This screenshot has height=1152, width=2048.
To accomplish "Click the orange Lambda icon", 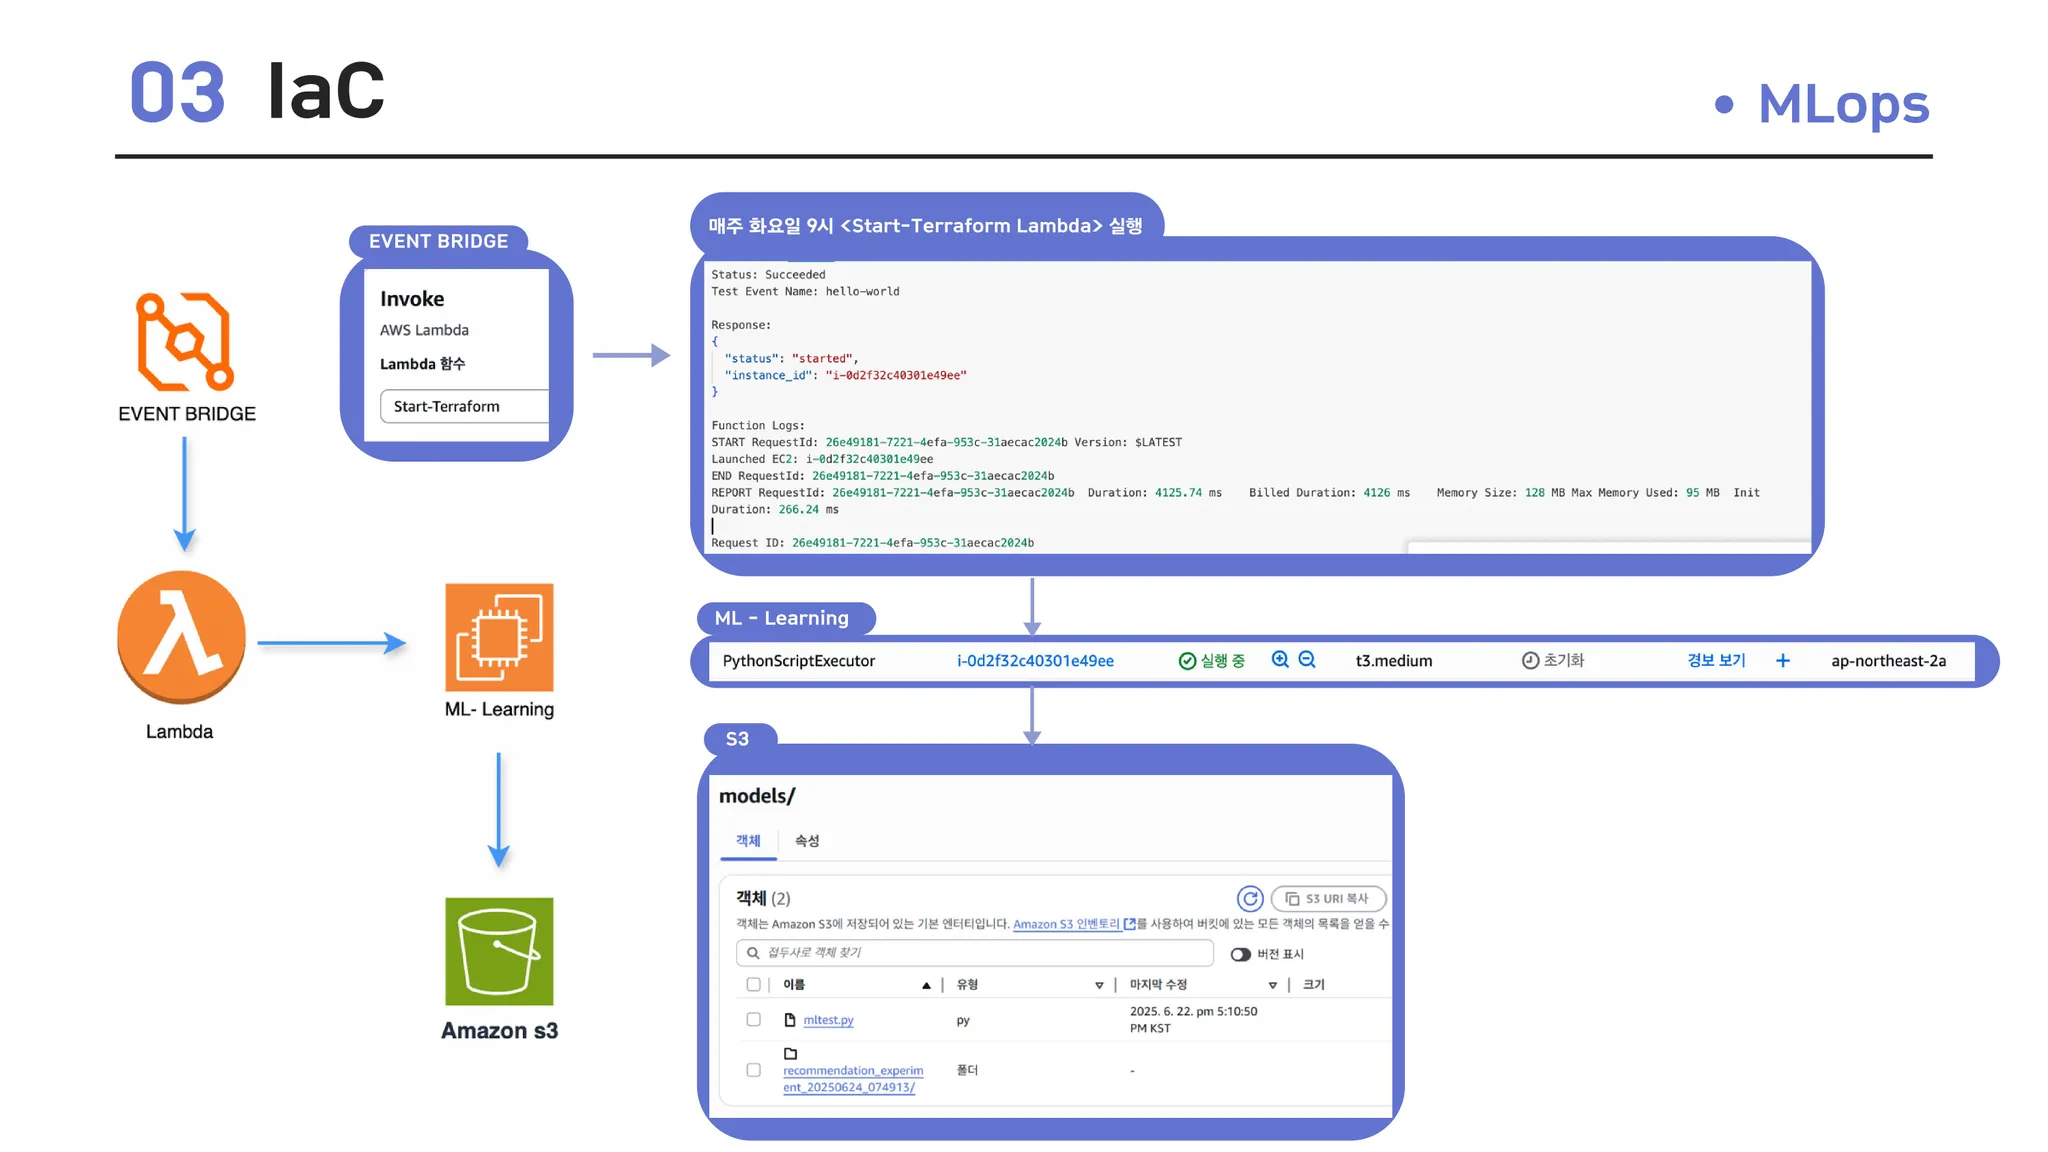I will coord(181,637).
